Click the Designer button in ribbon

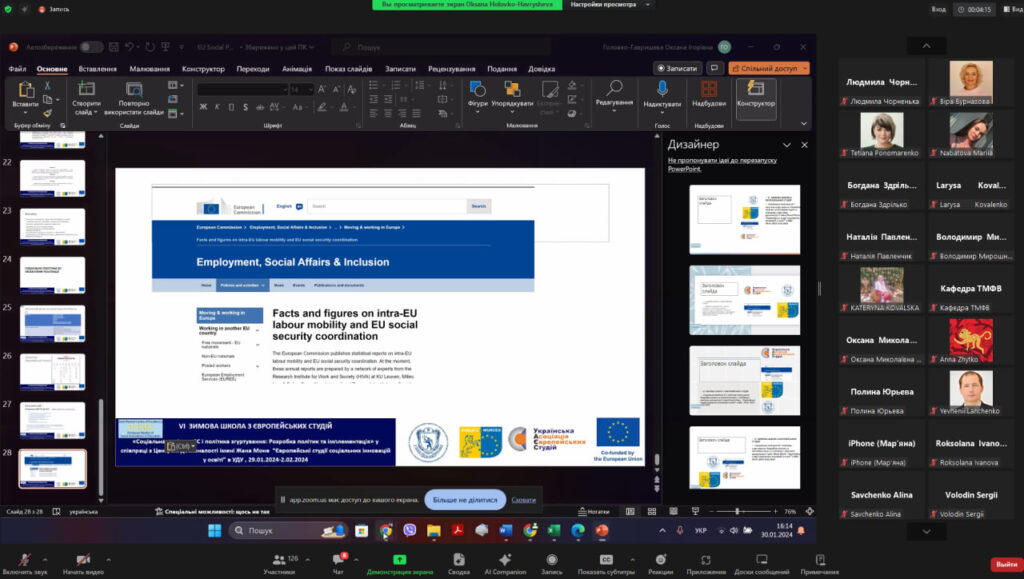click(756, 91)
